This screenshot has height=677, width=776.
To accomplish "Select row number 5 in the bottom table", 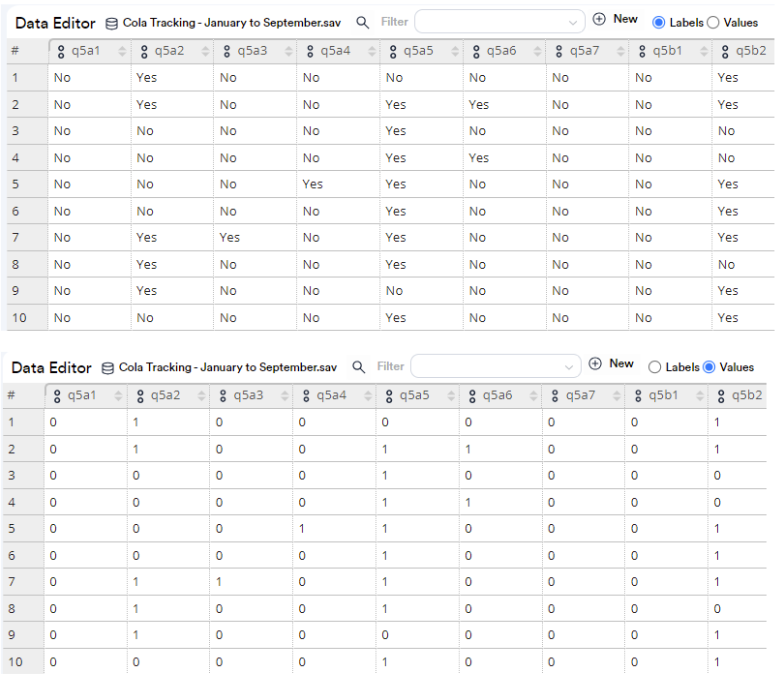I will pyautogui.click(x=12, y=529).
